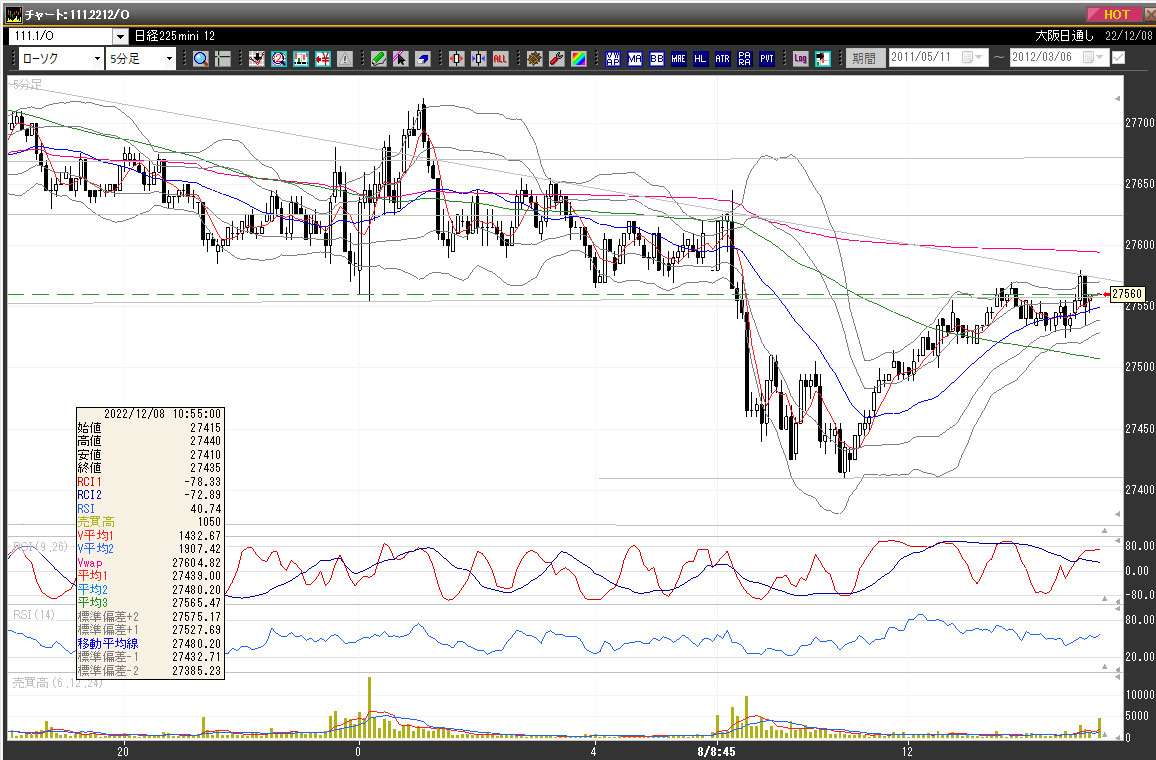The height and width of the screenshot is (760, 1156).
Task: Open the wrench tool settings icon
Action: pos(557,58)
